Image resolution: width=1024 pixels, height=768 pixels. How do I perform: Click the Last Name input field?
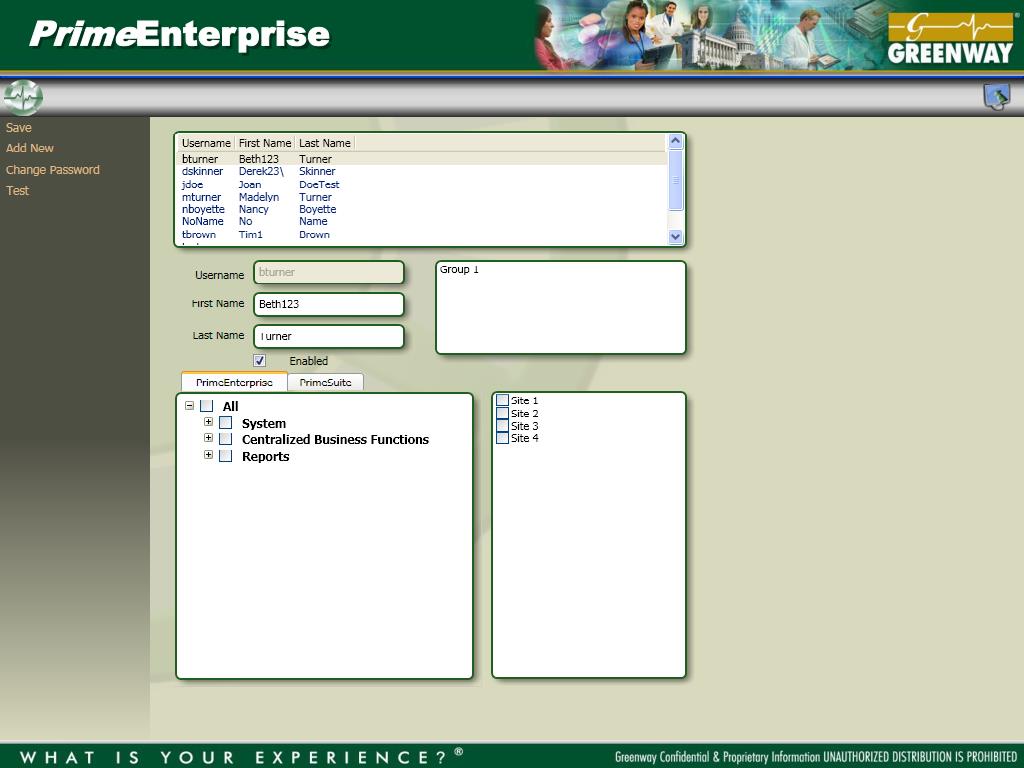[328, 336]
